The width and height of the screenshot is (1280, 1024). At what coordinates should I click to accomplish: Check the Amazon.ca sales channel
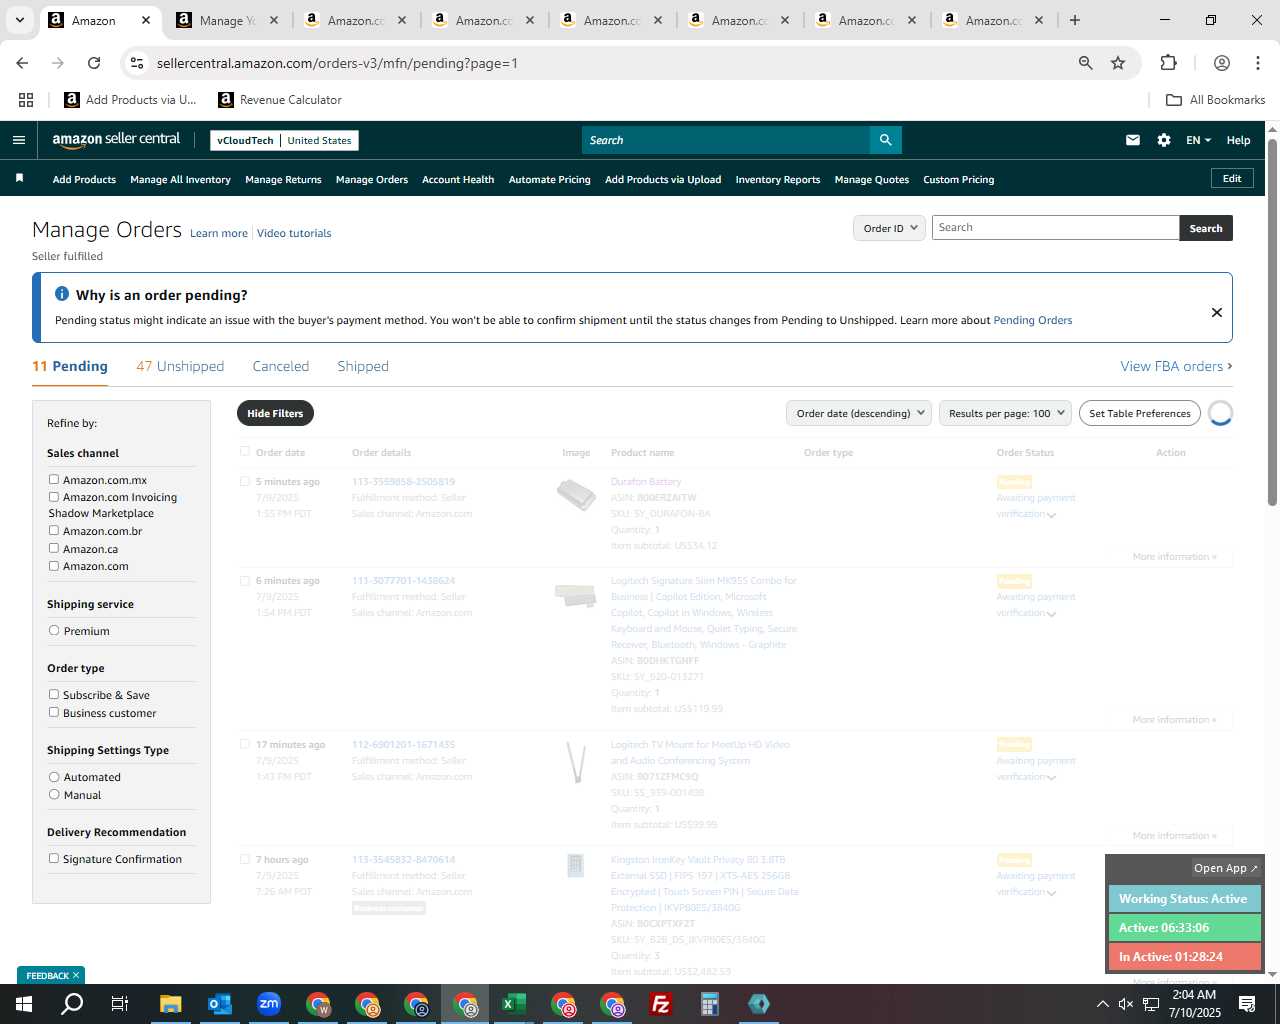point(54,548)
